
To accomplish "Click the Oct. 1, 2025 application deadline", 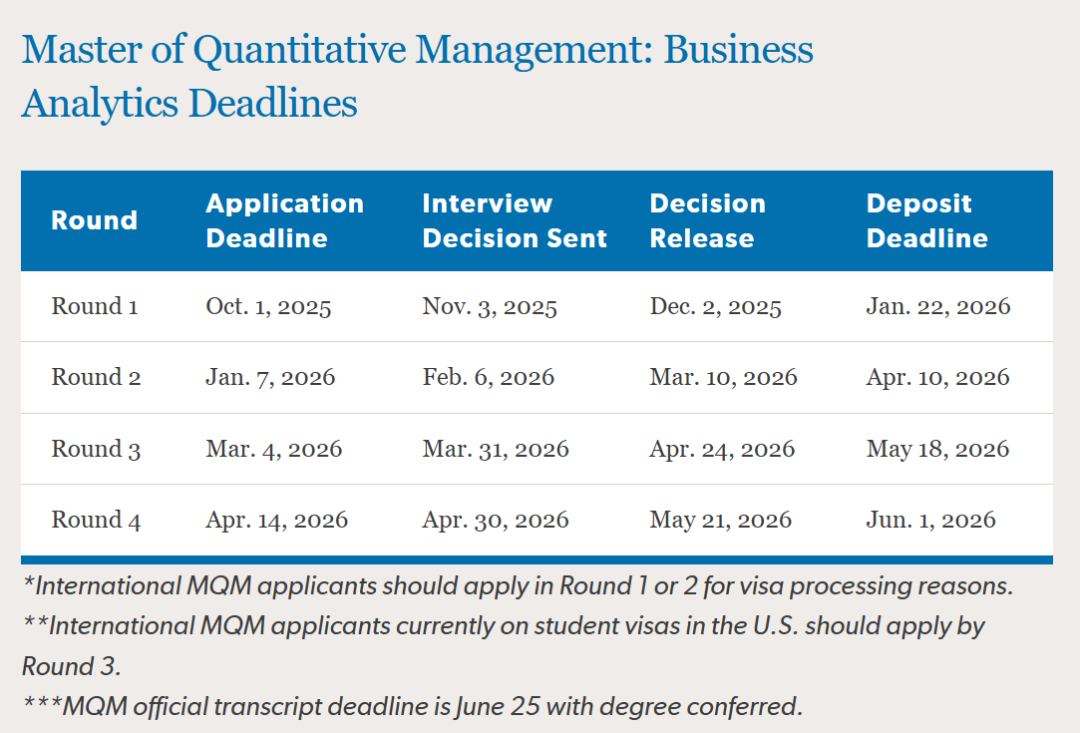I will click(x=268, y=306).
